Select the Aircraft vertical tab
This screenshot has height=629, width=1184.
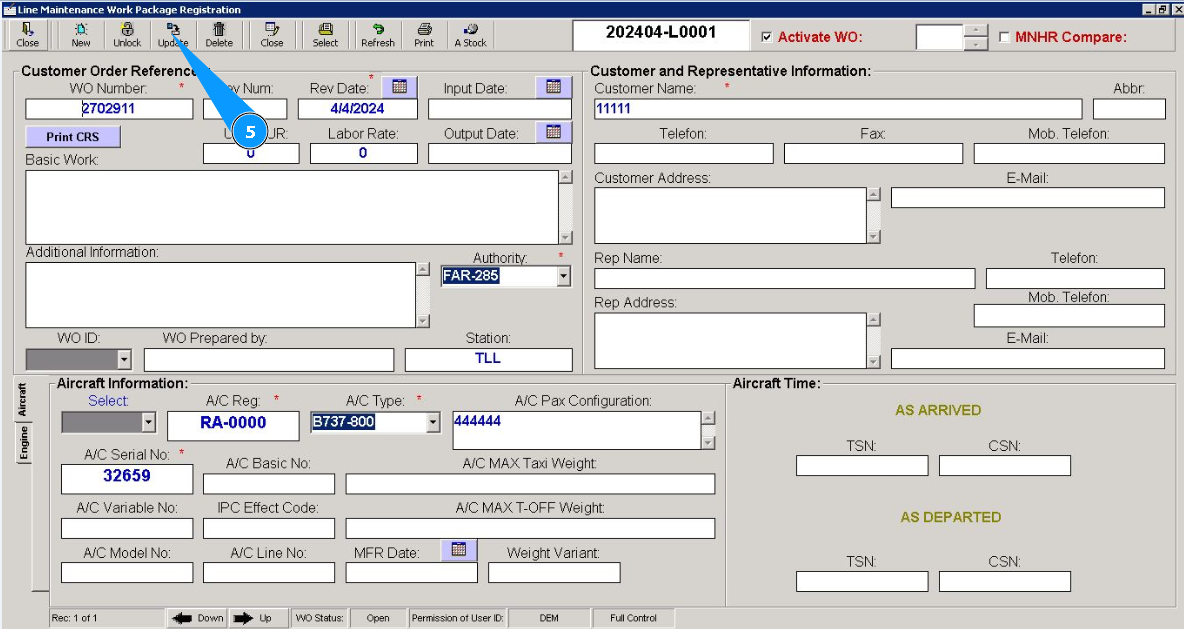pyautogui.click(x=23, y=400)
